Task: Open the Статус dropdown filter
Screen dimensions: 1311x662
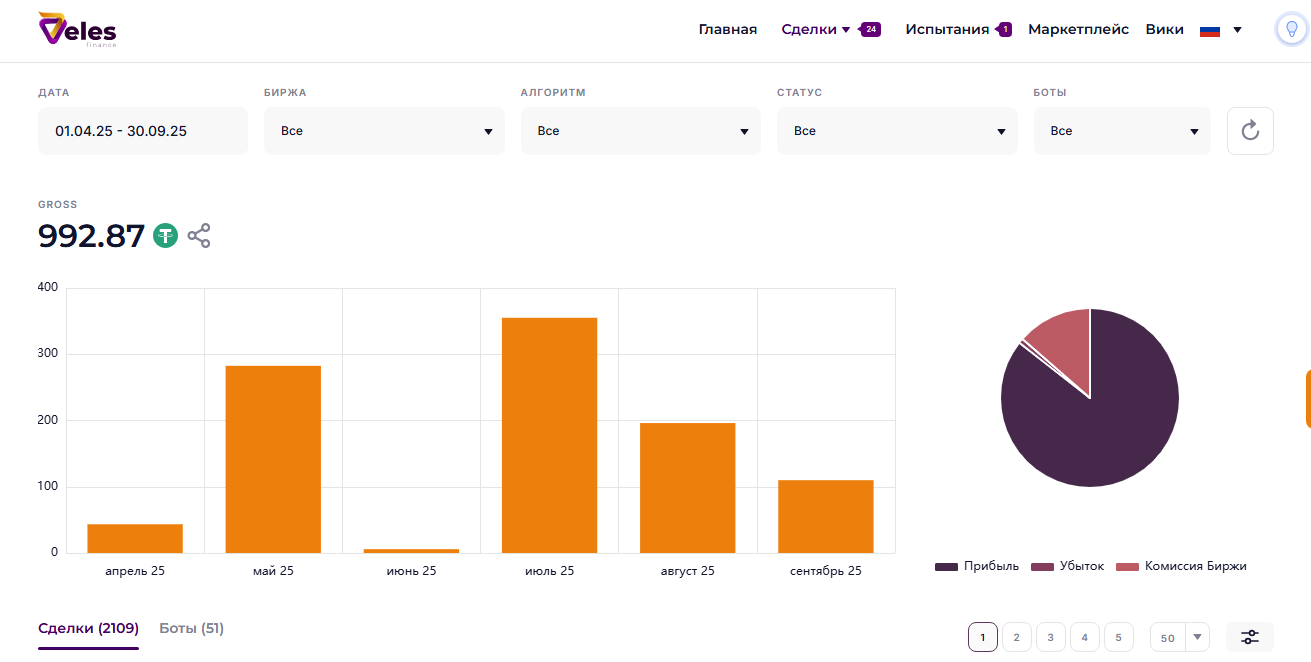Action: click(897, 131)
